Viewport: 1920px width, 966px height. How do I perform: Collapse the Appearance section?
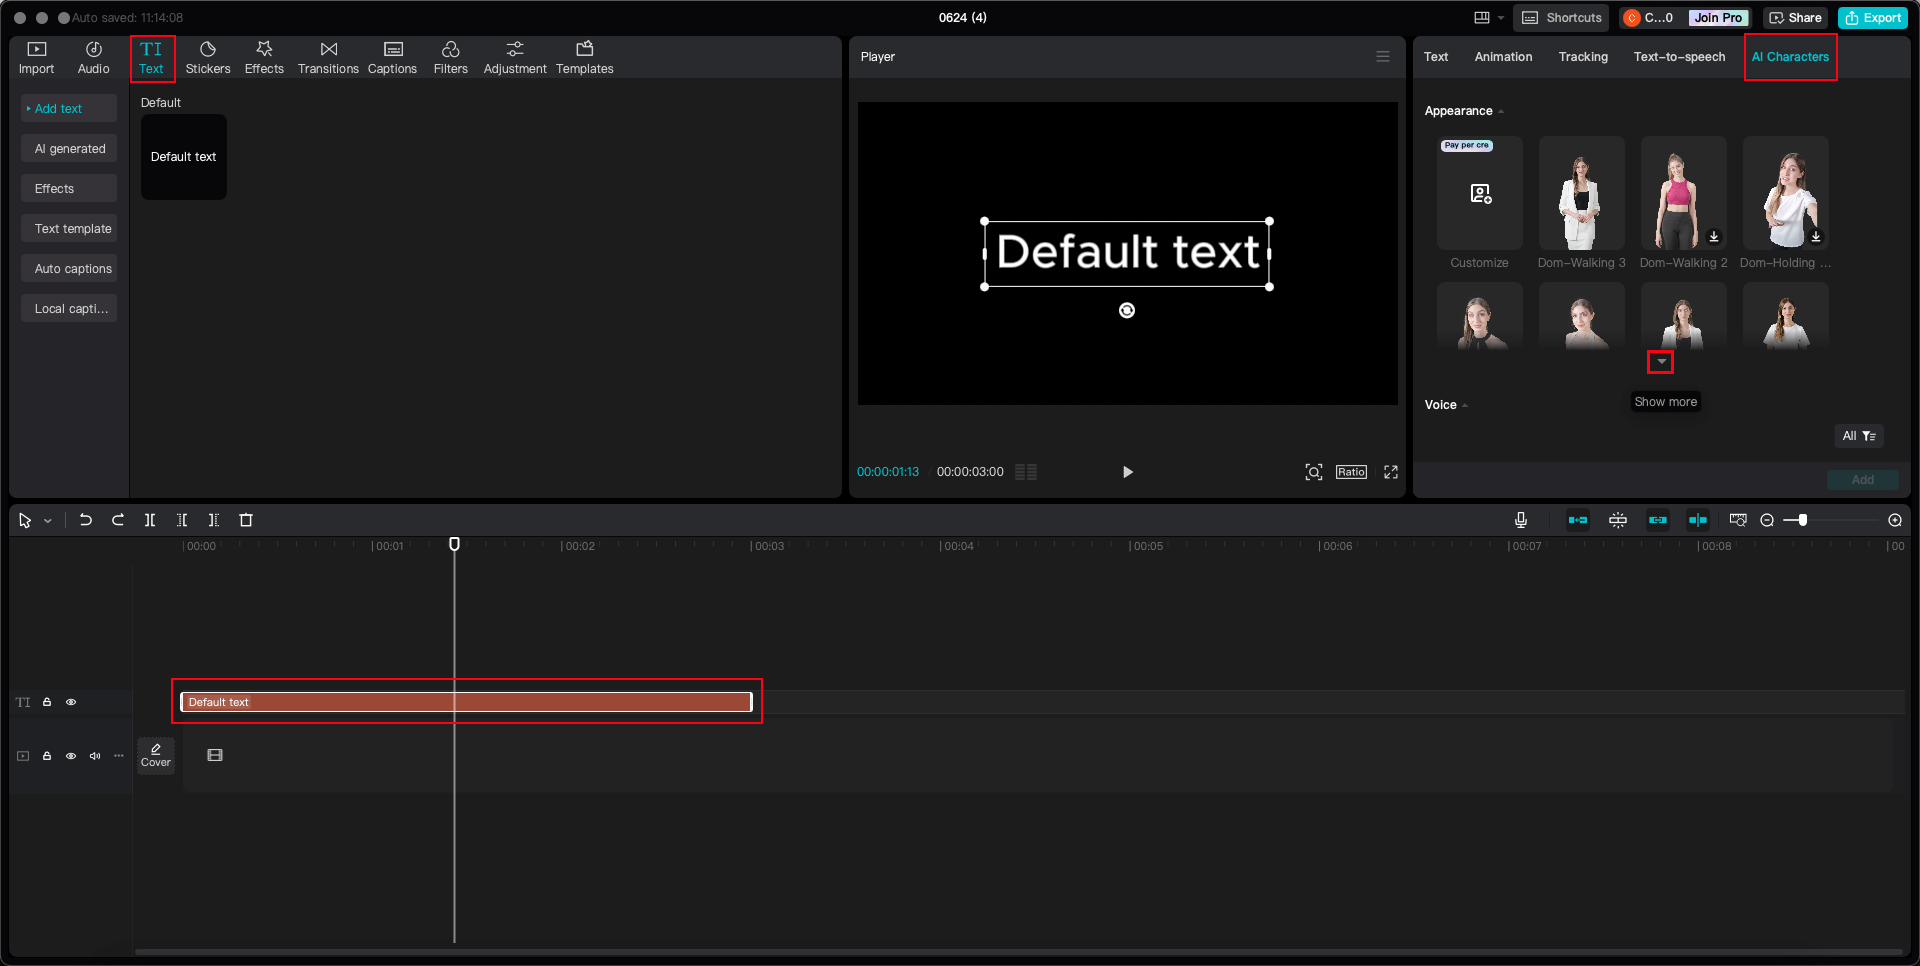(1501, 112)
